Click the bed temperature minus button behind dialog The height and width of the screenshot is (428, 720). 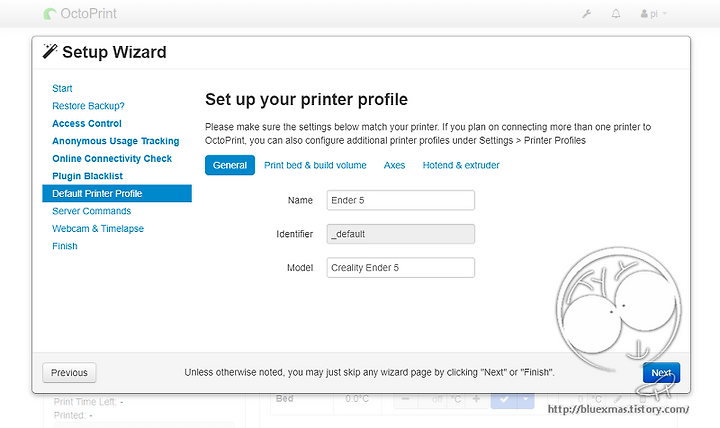tap(405, 399)
